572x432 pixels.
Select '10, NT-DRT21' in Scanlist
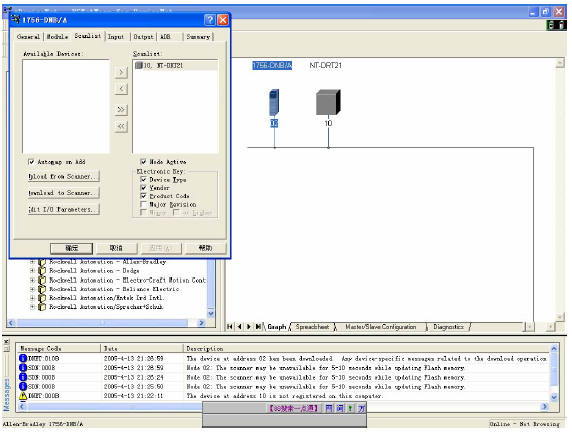pos(175,65)
